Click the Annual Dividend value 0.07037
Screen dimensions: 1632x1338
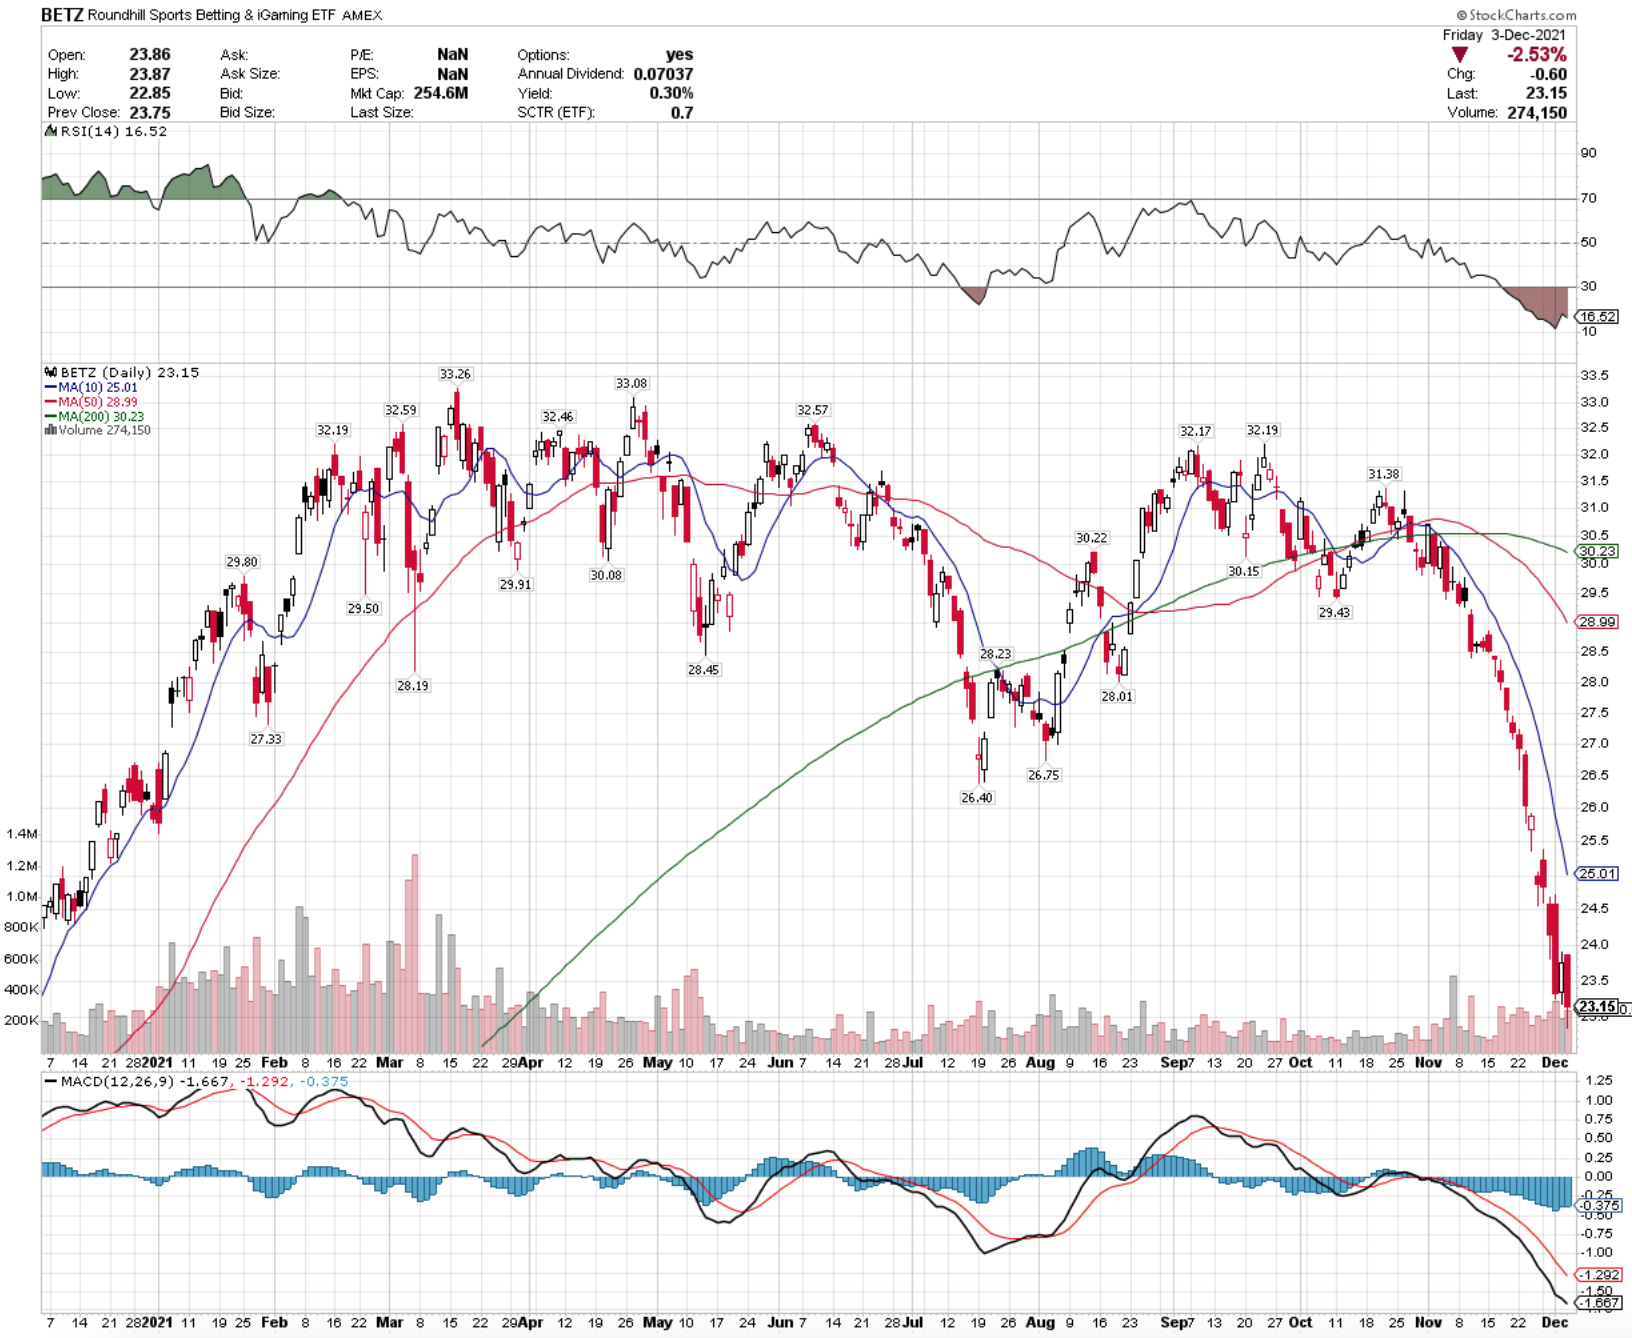tap(663, 74)
